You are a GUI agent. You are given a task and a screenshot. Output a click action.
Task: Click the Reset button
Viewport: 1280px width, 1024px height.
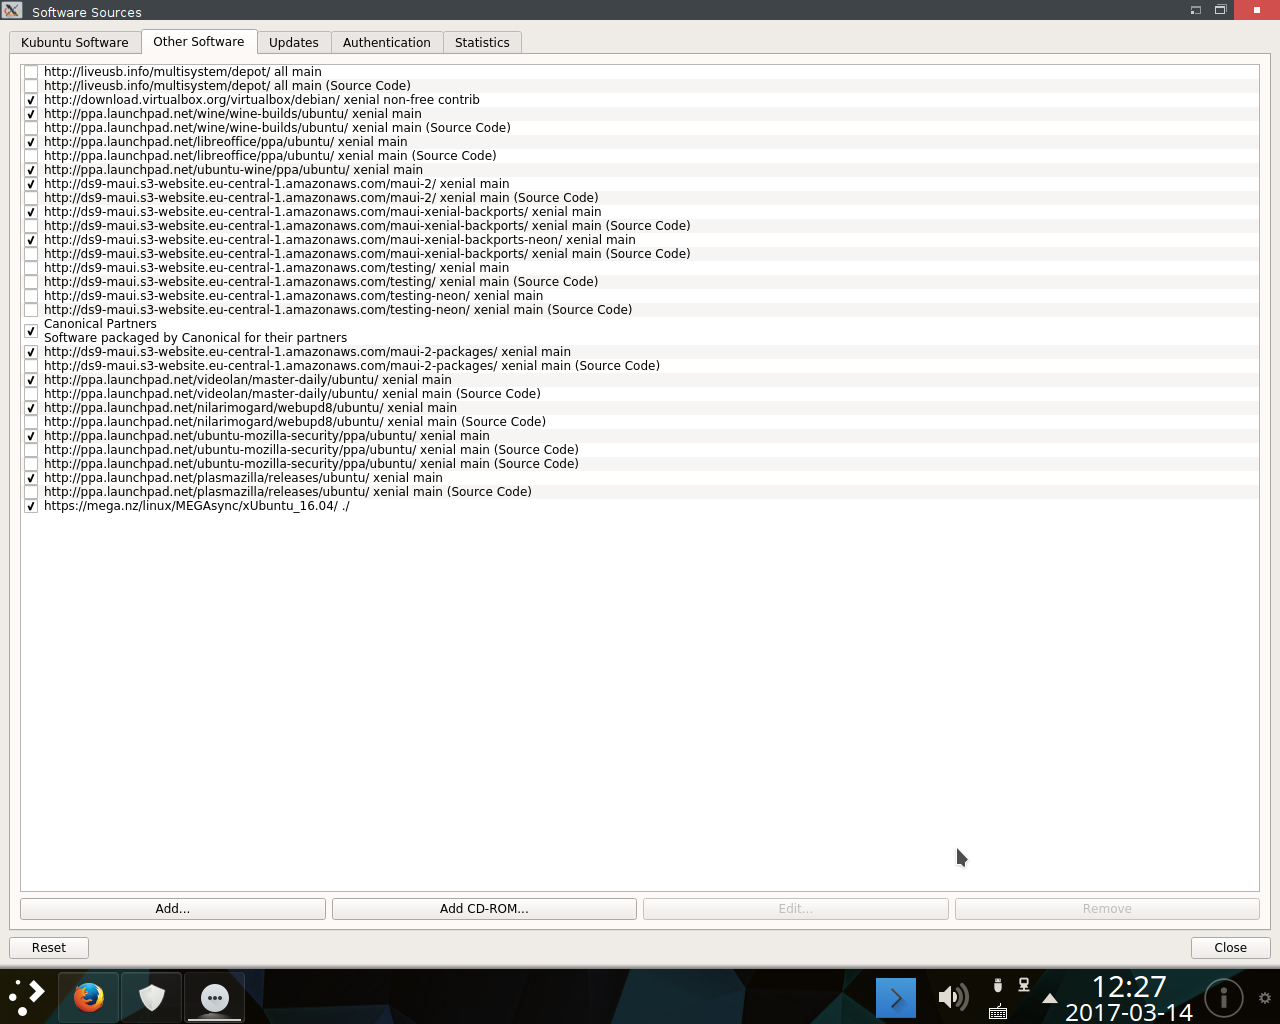(x=49, y=947)
